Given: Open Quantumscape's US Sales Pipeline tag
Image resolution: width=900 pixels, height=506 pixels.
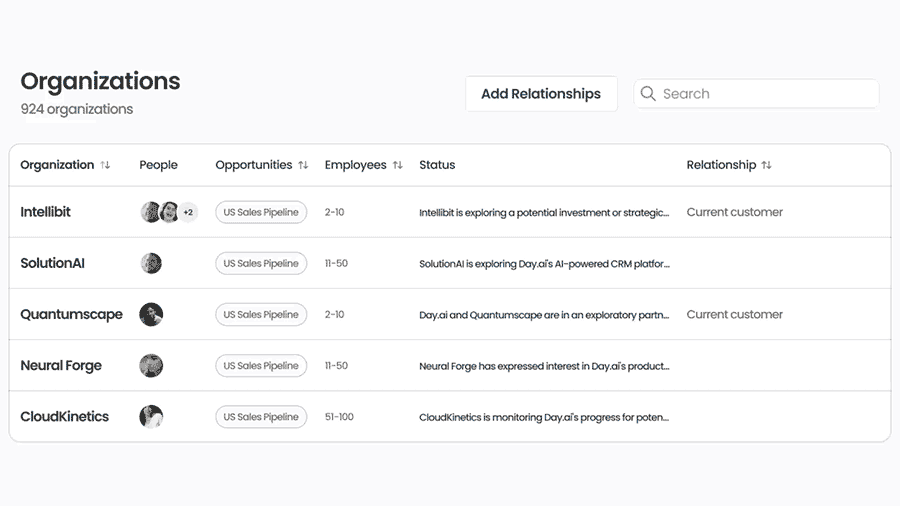Looking at the screenshot, I should pos(261,314).
